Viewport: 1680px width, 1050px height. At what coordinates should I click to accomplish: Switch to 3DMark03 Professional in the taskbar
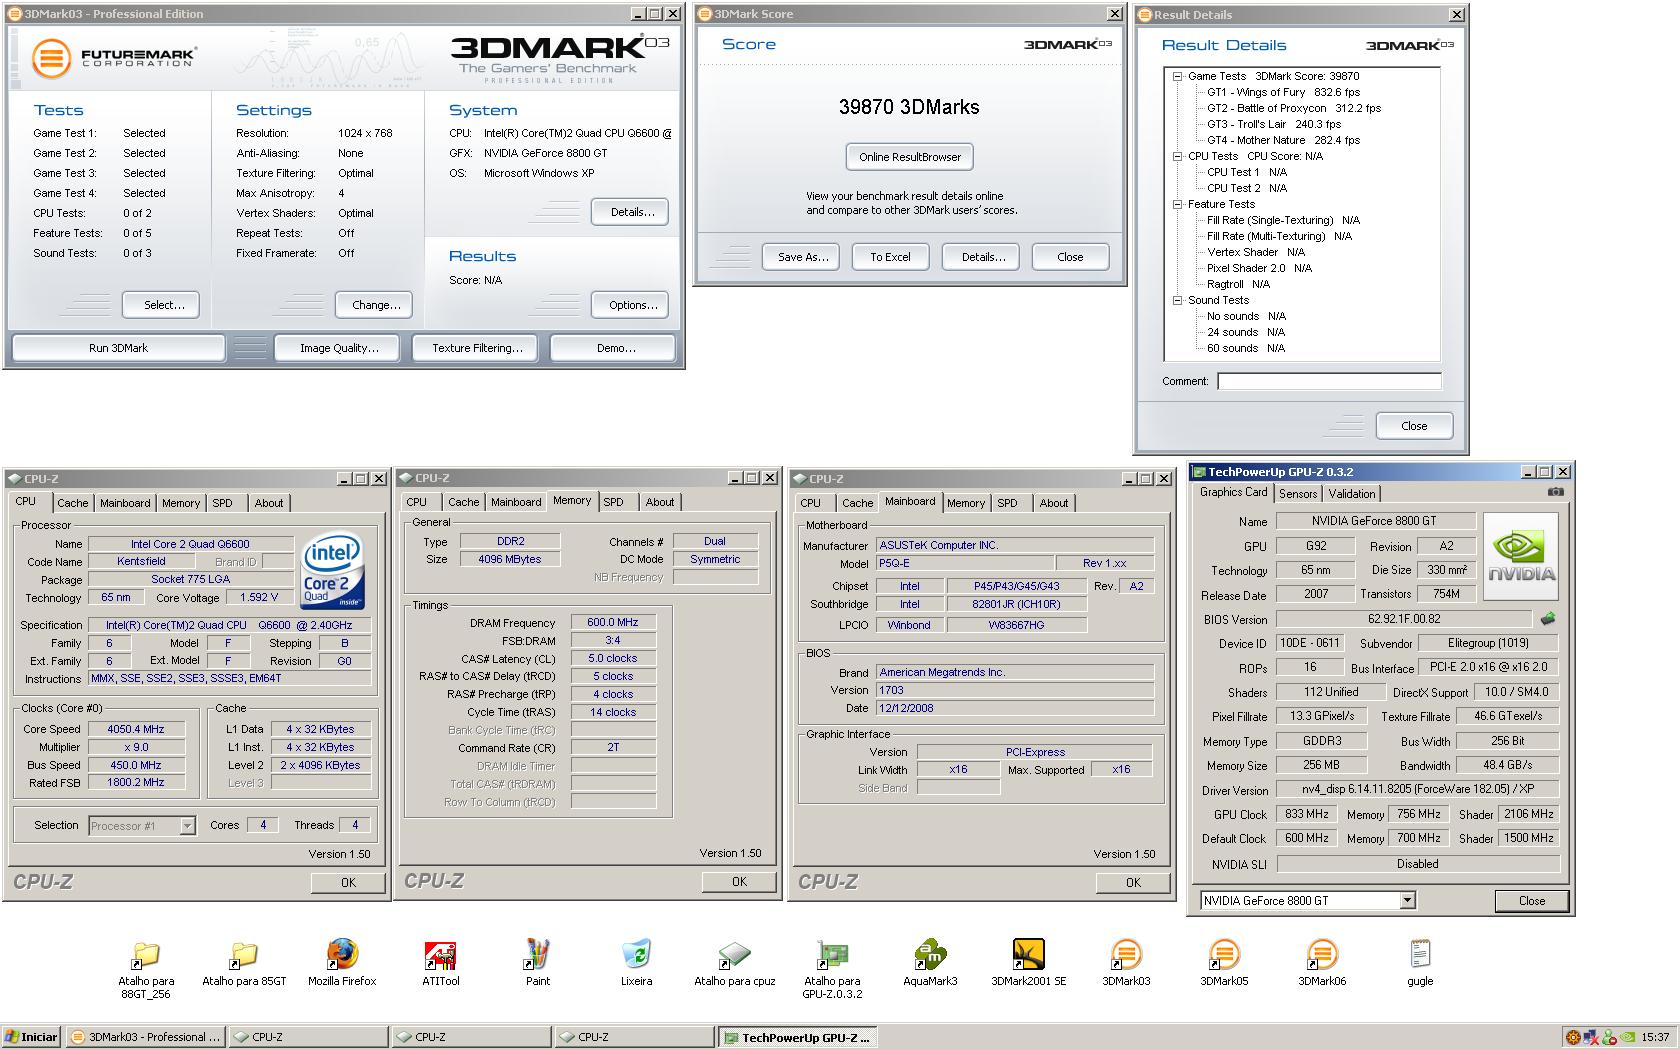[145, 1037]
